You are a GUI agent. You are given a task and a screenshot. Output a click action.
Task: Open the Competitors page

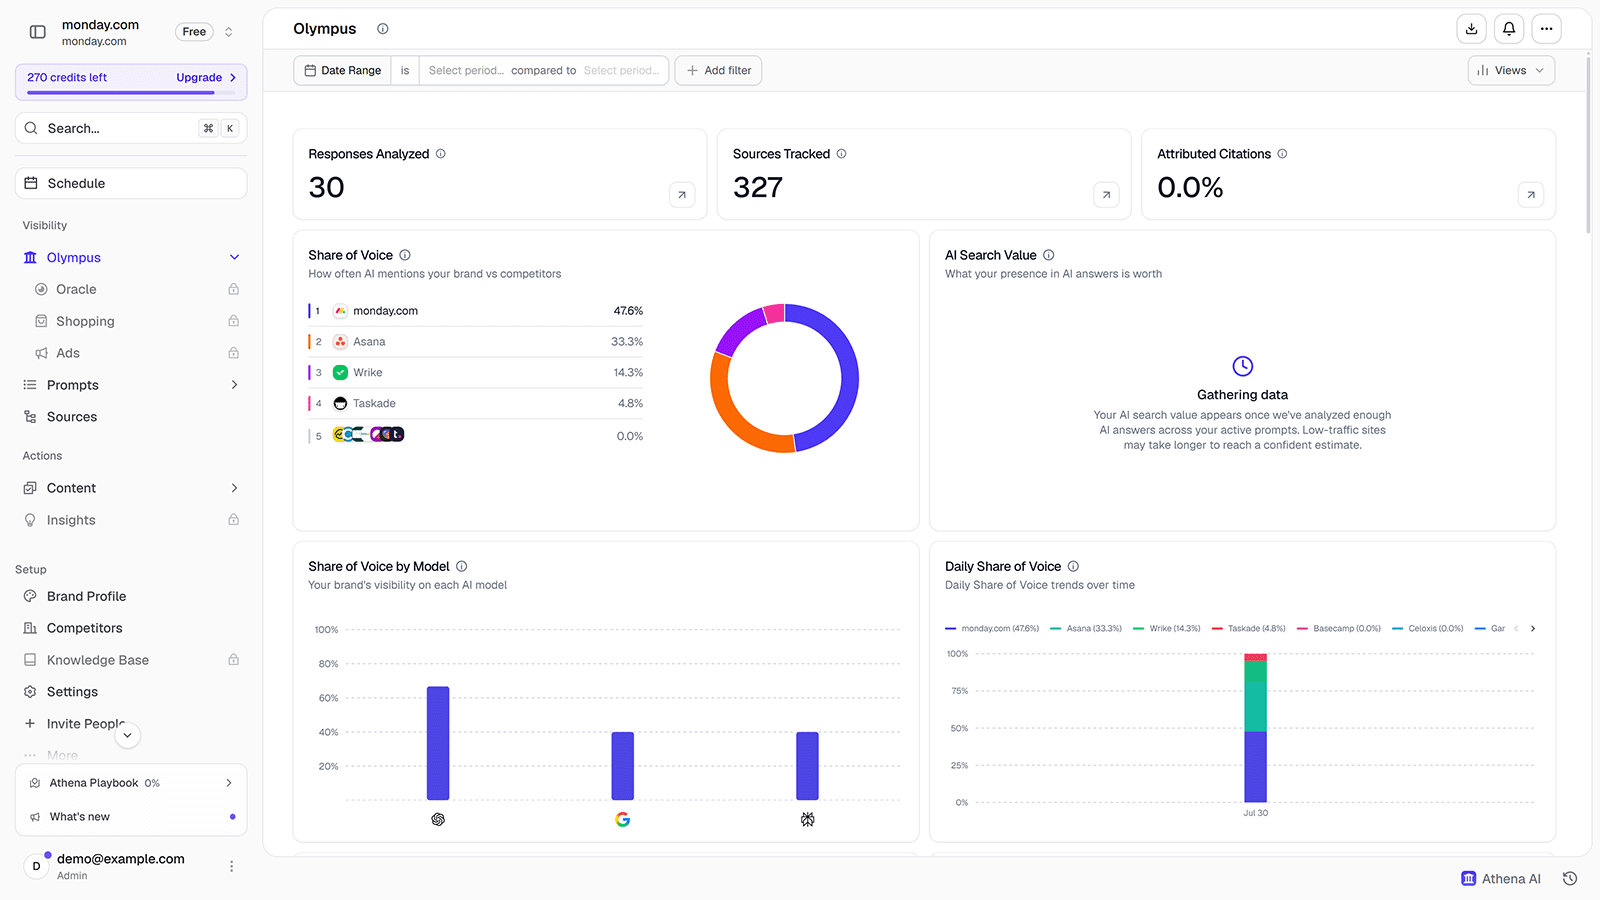pos(84,628)
